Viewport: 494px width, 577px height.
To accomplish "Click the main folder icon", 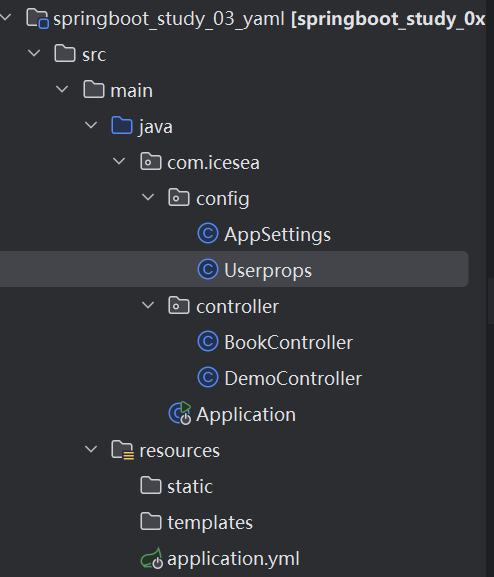I will click(93, 90).
